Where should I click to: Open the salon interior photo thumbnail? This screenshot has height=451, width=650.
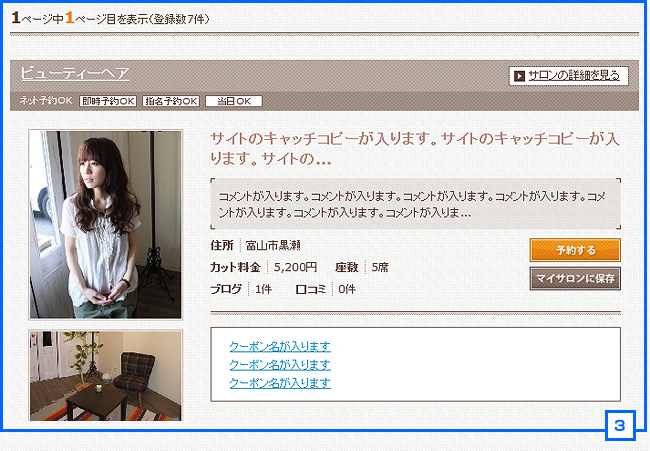105,375
